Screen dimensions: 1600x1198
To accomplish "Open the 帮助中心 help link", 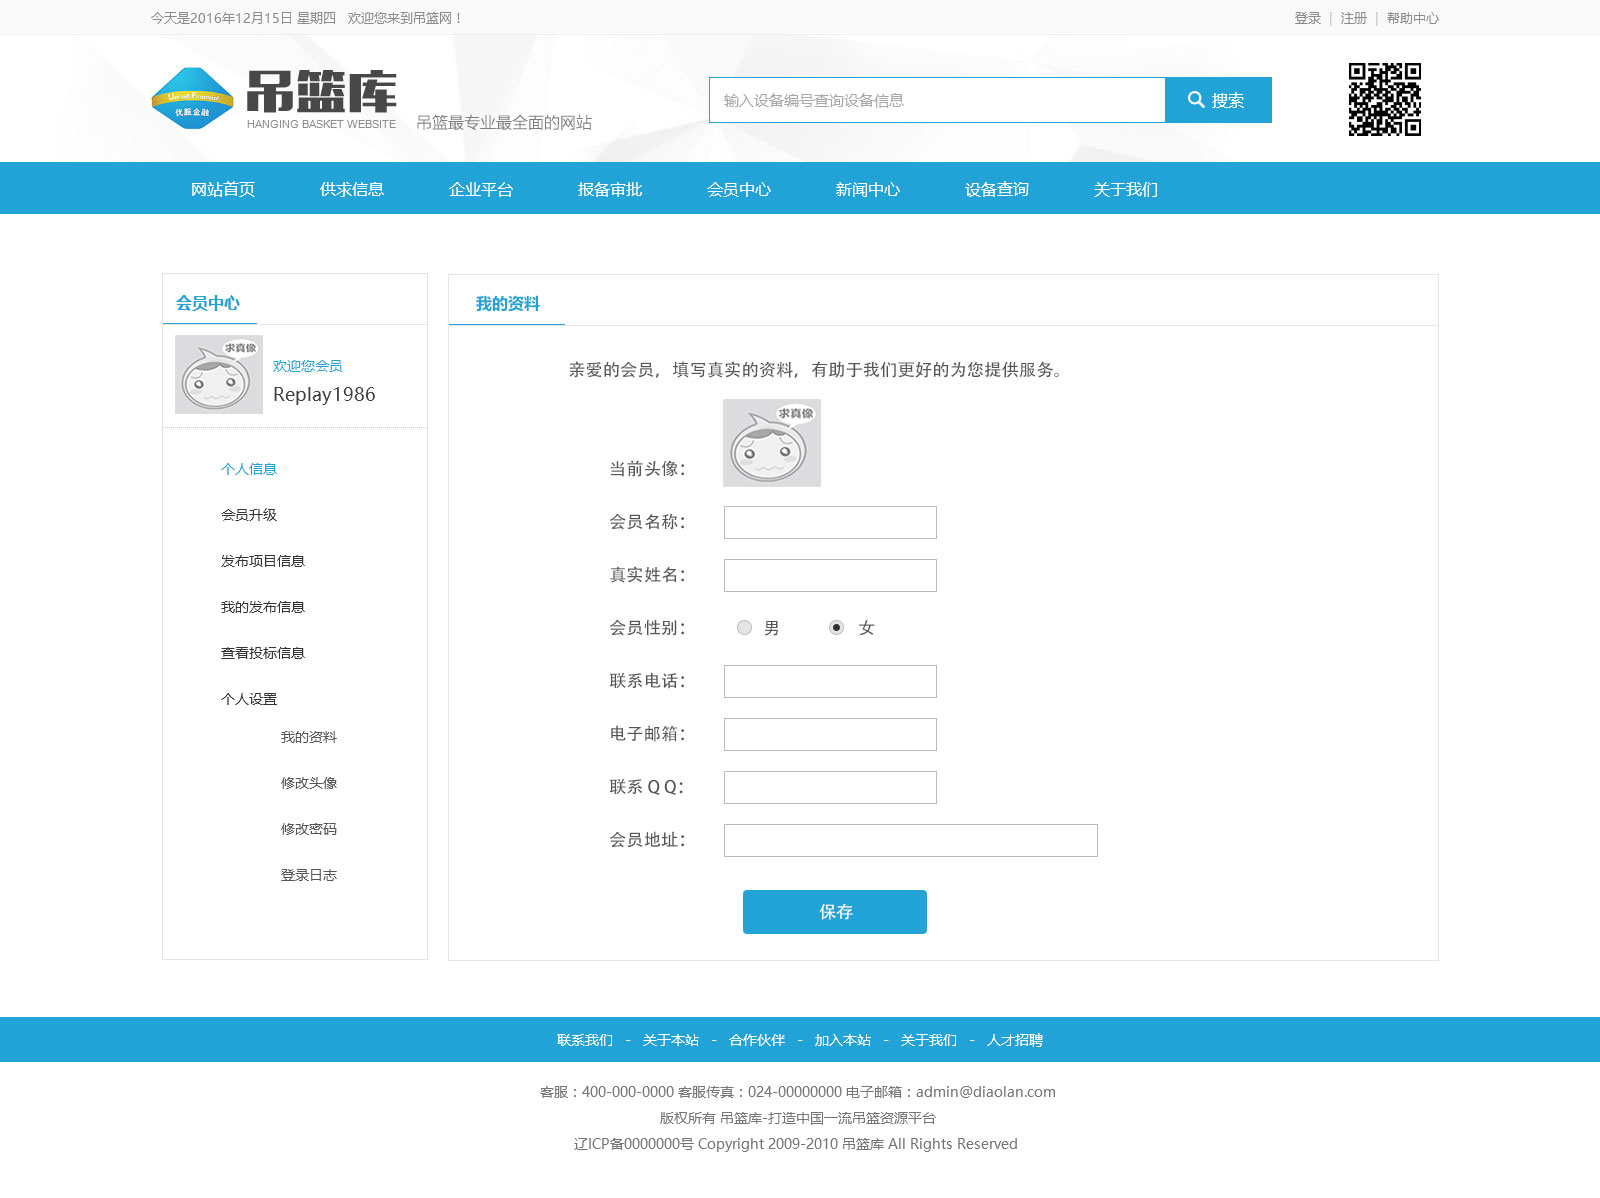I will point(1412,17).
